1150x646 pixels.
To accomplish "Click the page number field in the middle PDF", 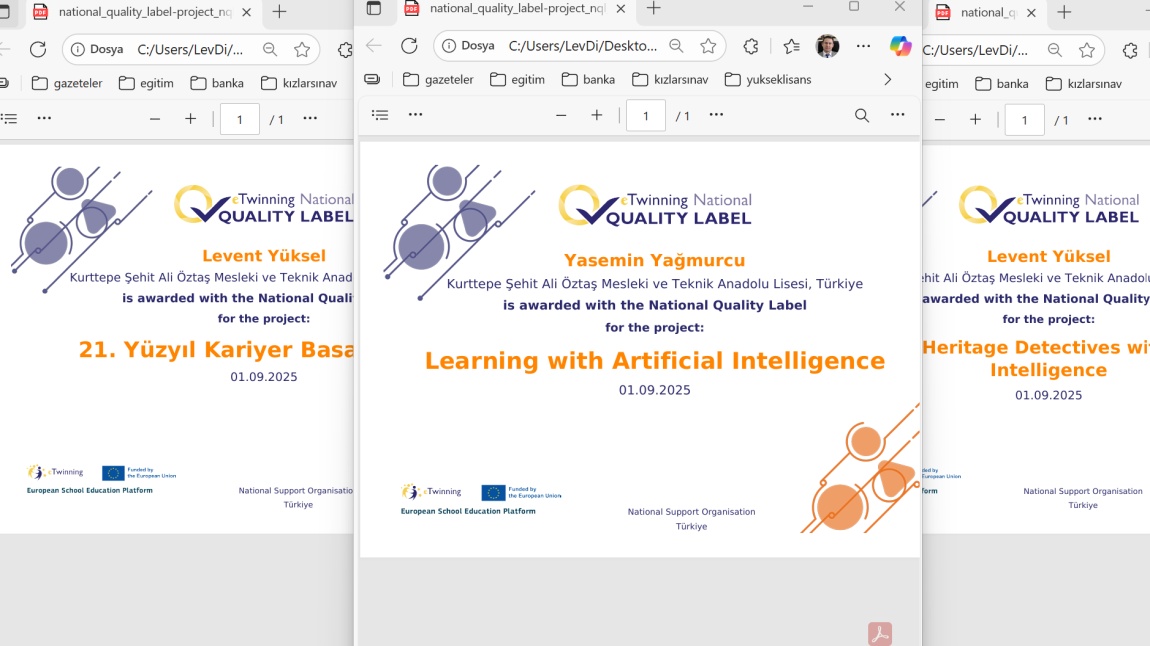I will click(x=646, y=115).
